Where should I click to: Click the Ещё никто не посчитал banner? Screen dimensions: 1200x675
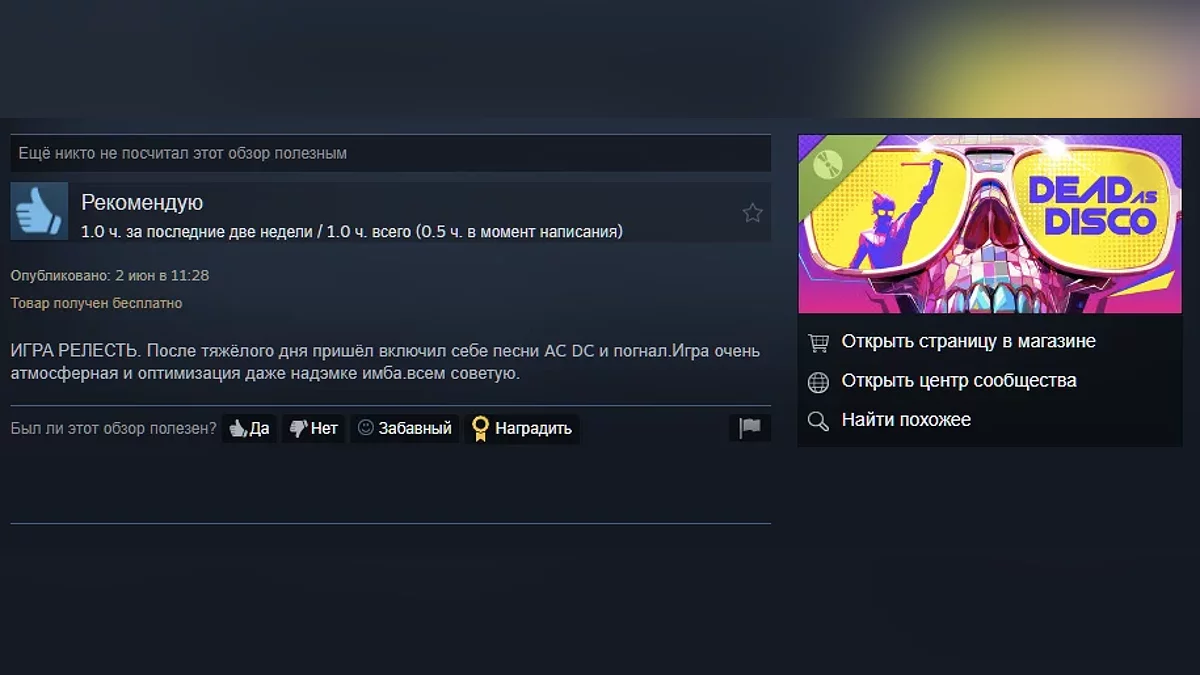click(391, 153)
